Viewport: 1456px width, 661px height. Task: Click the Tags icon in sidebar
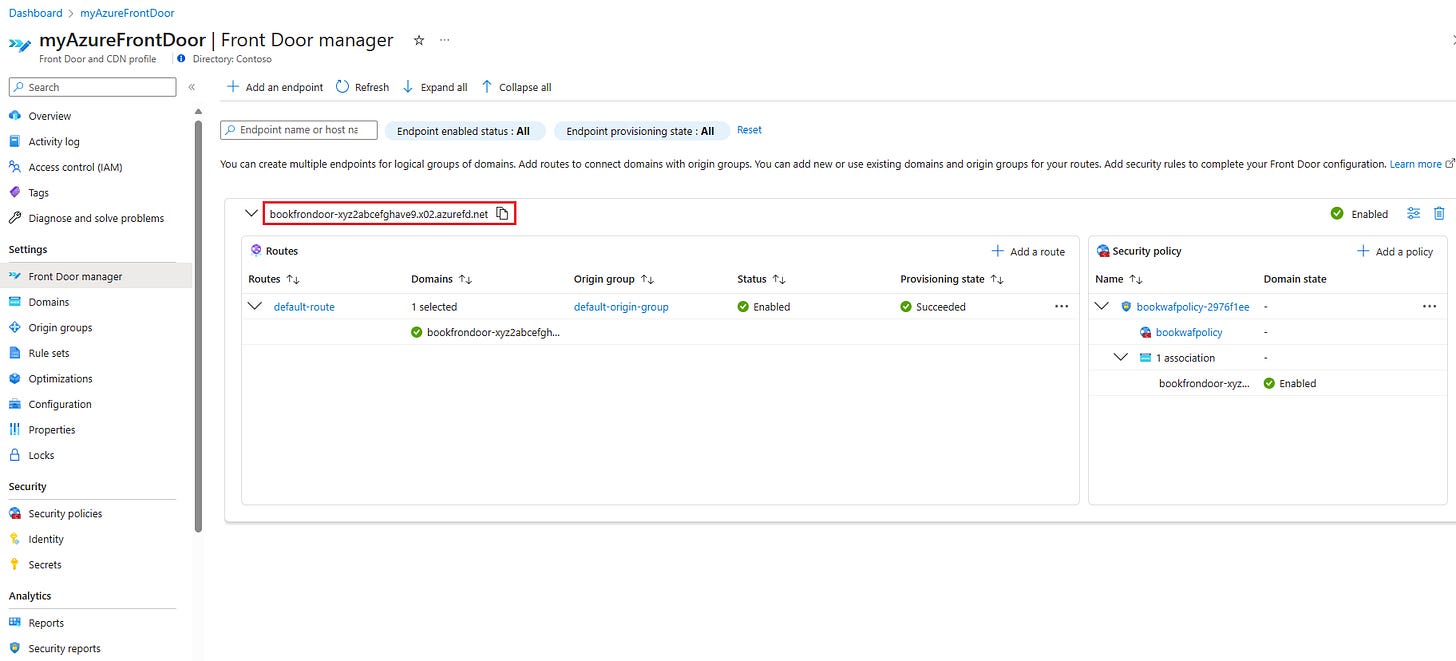[15, 193]
